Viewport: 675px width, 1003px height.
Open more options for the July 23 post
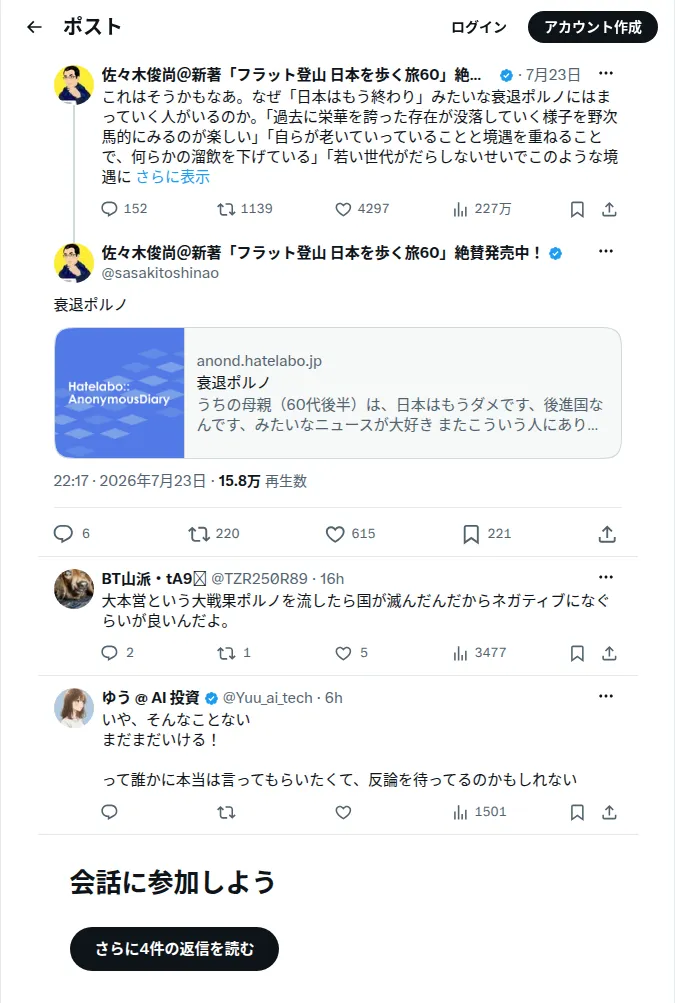[606, 74]
